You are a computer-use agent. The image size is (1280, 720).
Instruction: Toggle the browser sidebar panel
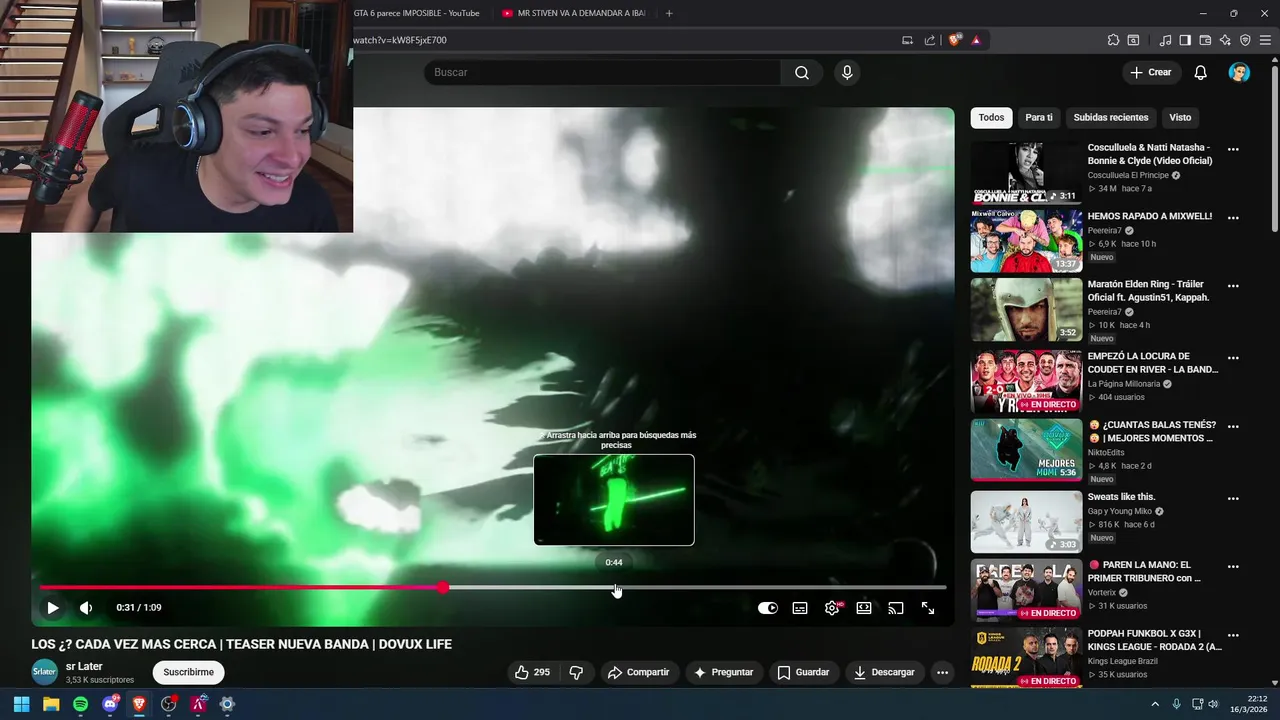pos(1185,40)
